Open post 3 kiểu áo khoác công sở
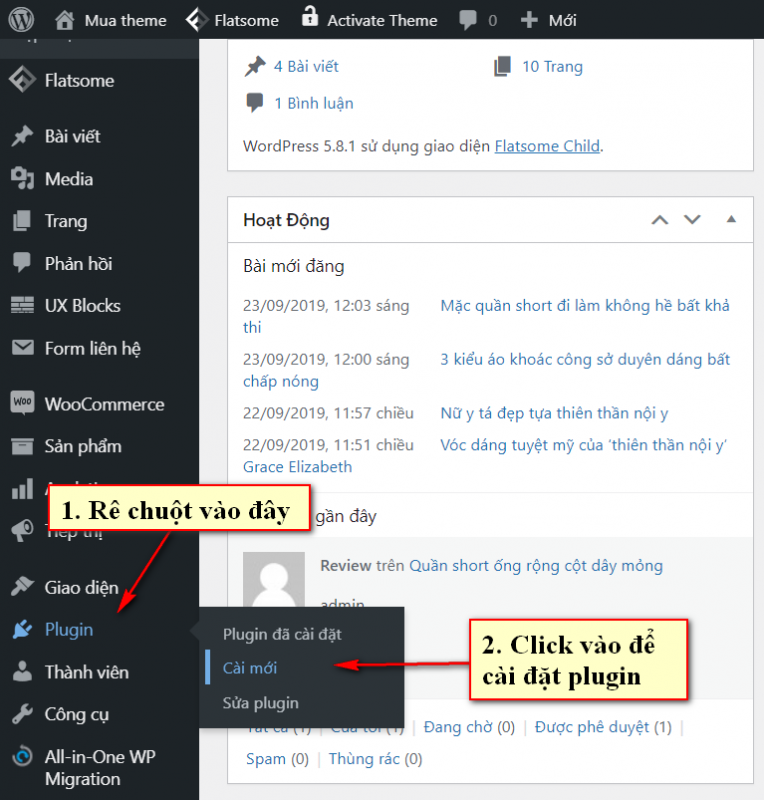Screen dimensions: 764x800 pyautogui.click(x=585, y=359)
